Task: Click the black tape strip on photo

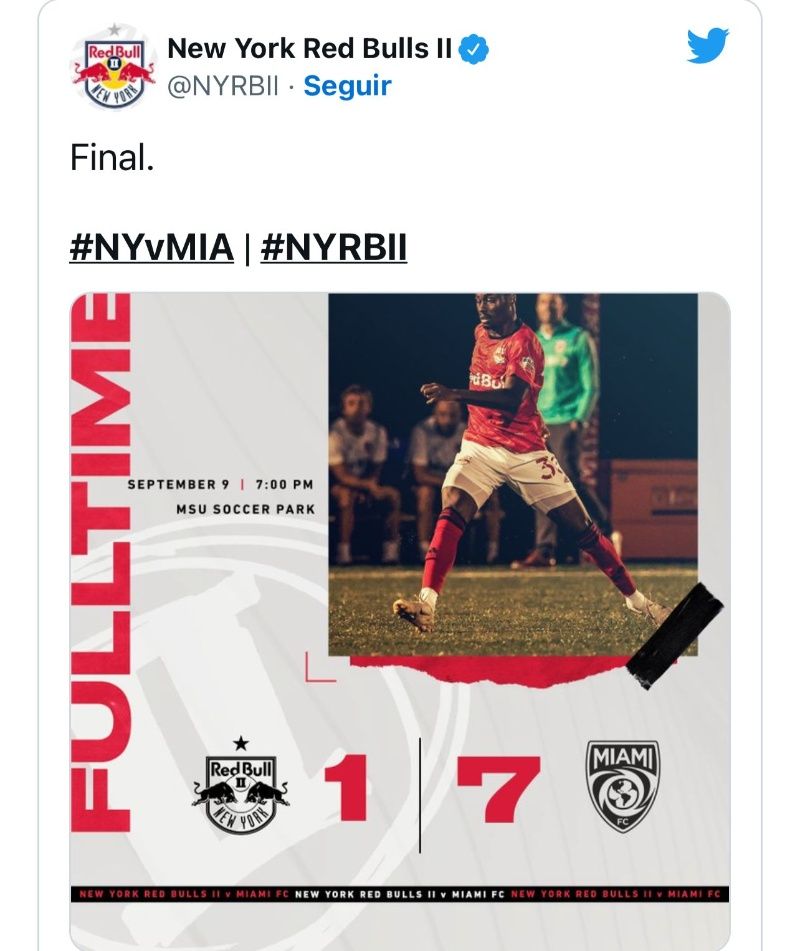Action: pyautogui.click(x=674, y=635)
